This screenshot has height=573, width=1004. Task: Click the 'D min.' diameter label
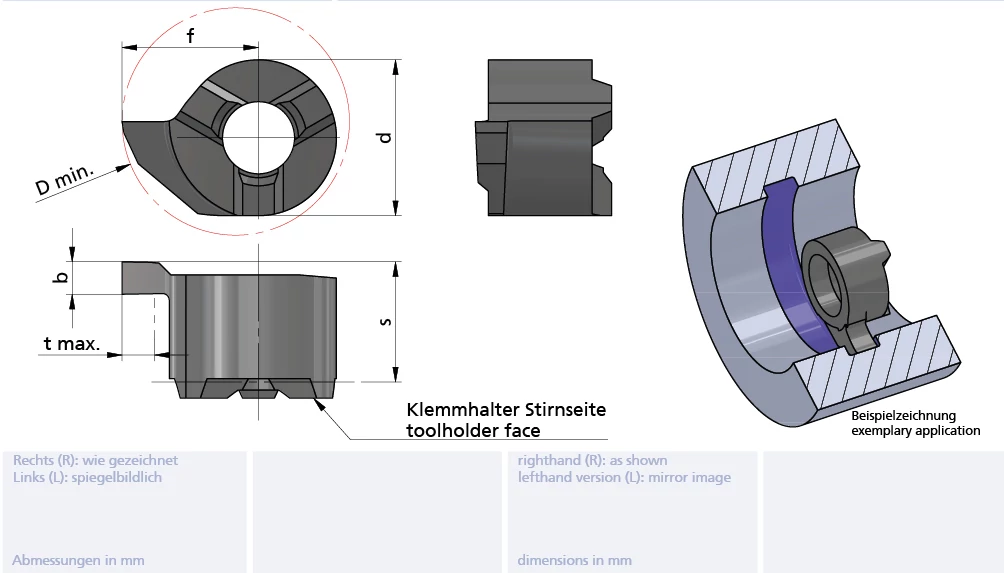64,181
